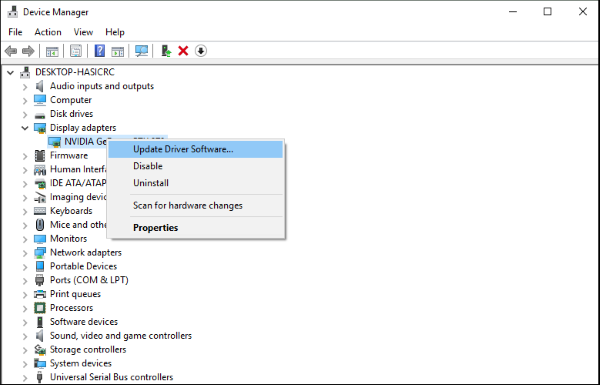Select the Processors label
Screen dimensions: 600x385
pos(72,308)
